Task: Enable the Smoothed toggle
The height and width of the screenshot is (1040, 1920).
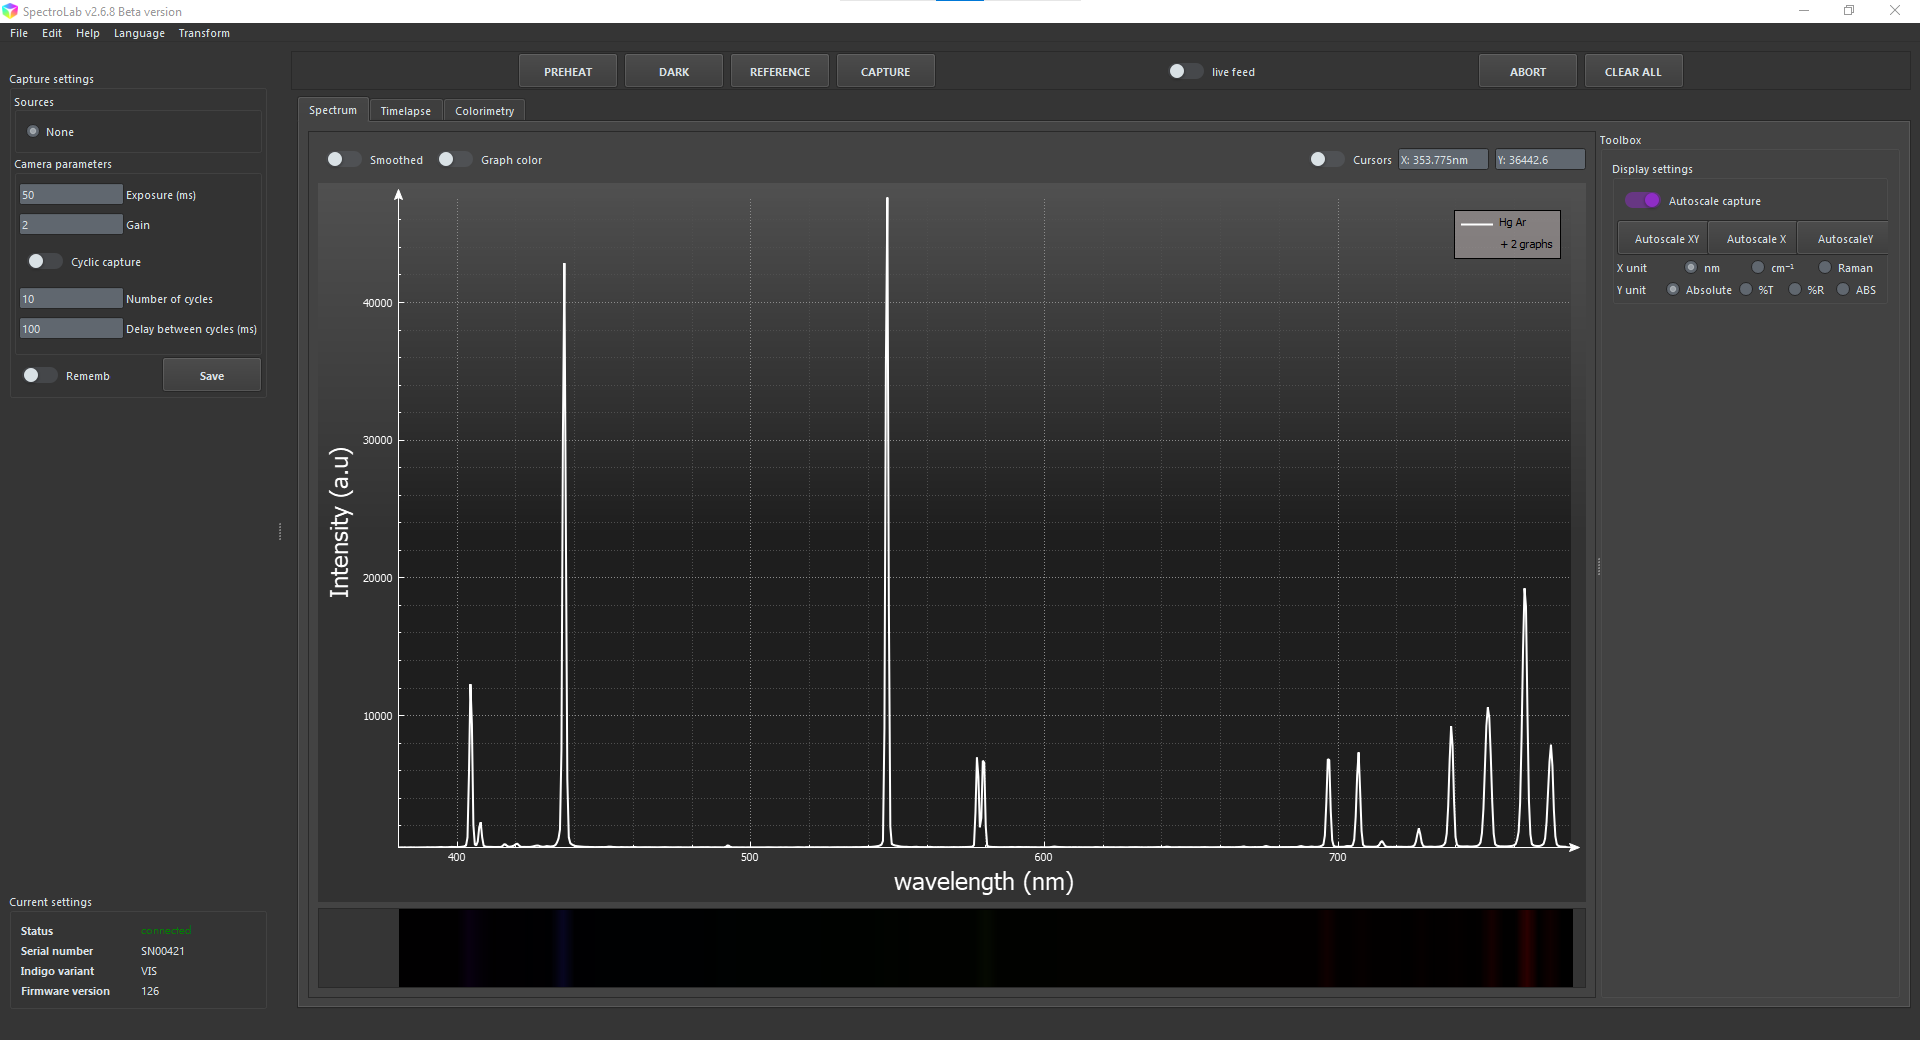Action: coord(344,159)
